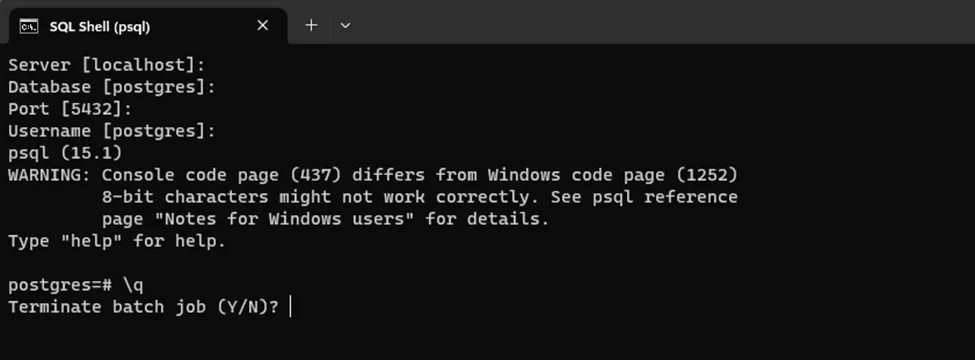
Task: Click the empty terminal area below the prompt
Action: [x=488, y=339]
